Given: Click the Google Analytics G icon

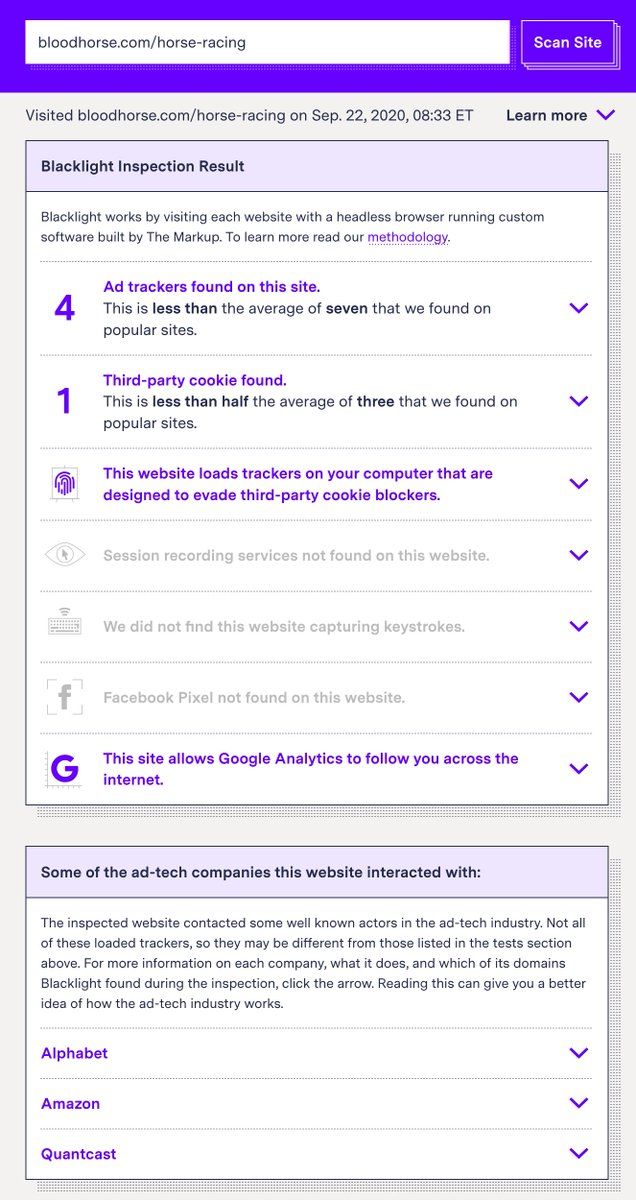Looking at the screenshot, I should 65,769.
